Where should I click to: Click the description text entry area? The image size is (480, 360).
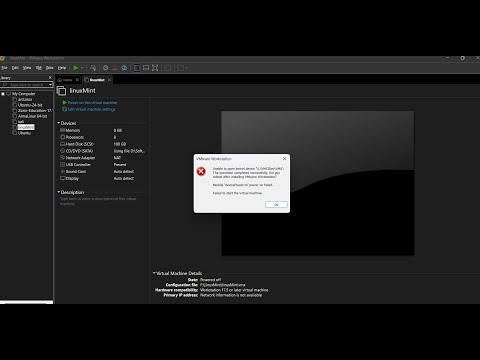[102, 201]
